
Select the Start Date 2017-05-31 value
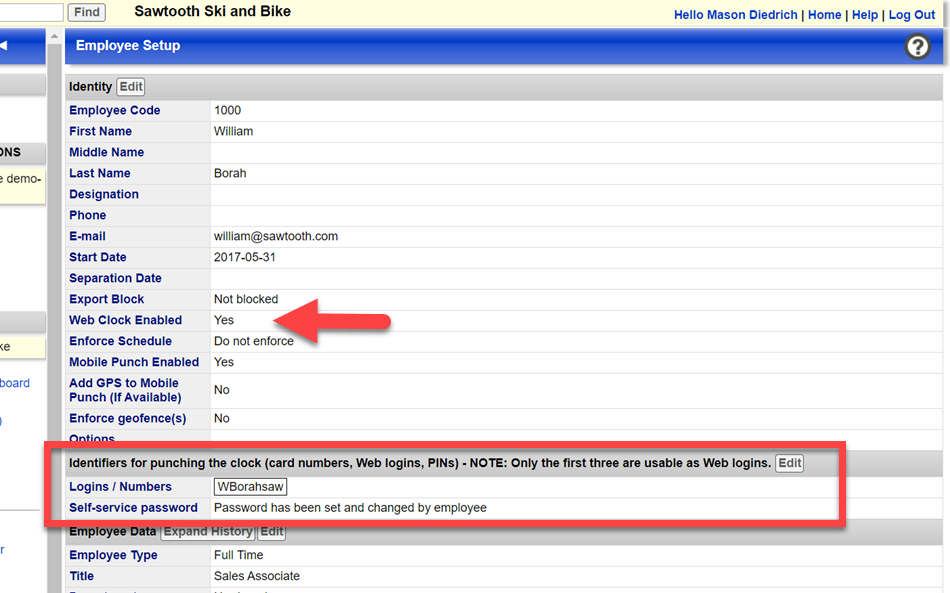coord(245,257)
